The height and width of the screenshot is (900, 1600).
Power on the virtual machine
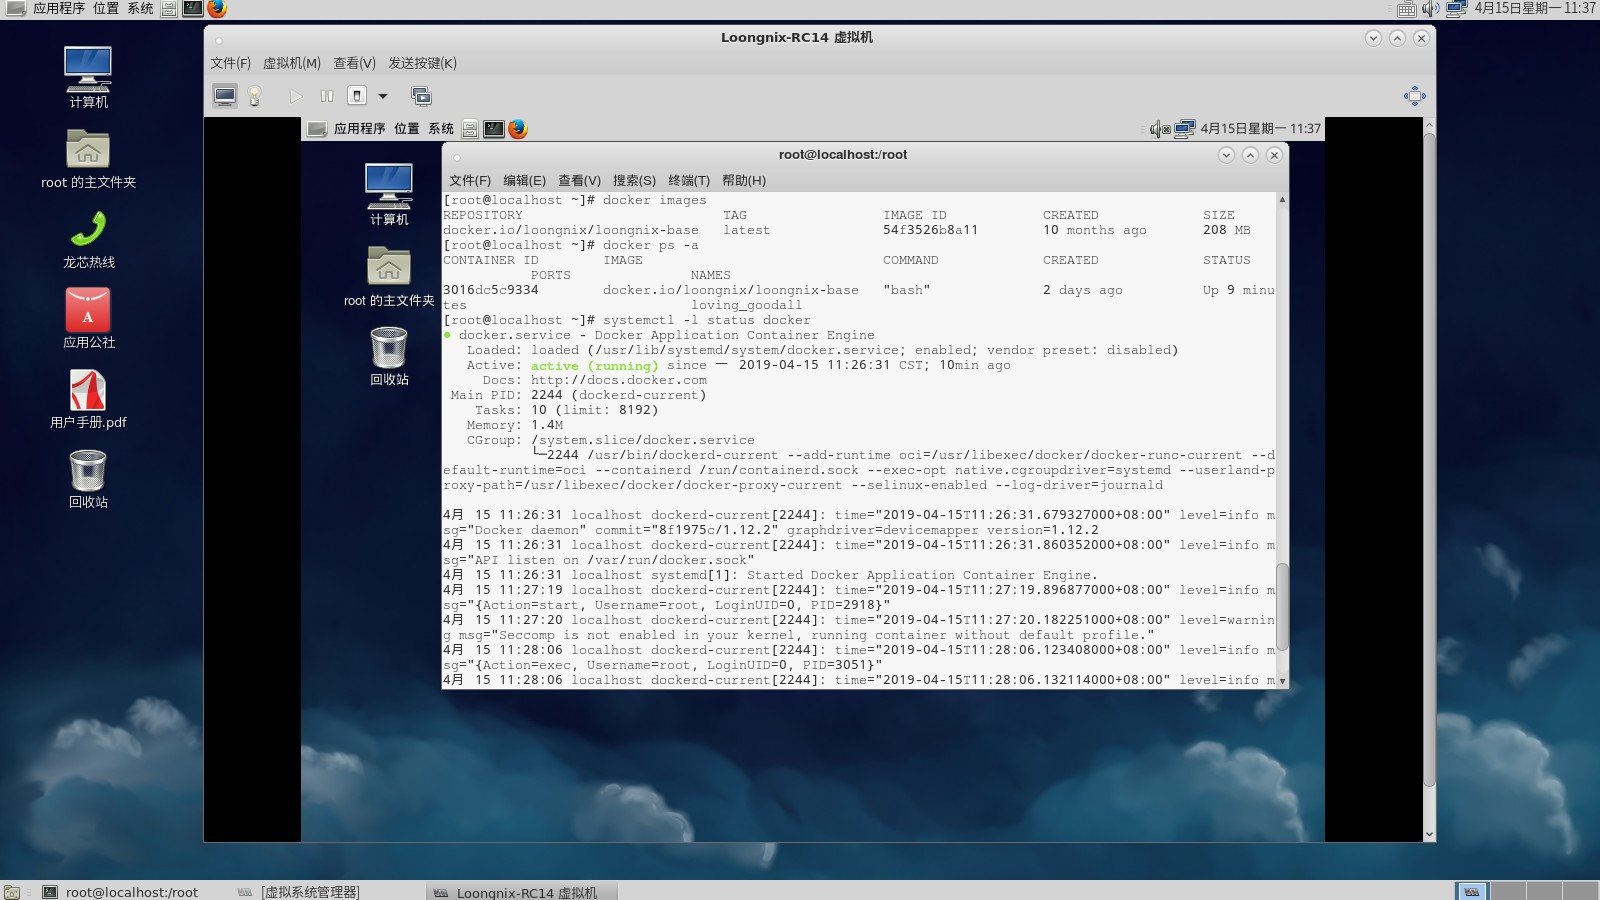click(296, 96)
